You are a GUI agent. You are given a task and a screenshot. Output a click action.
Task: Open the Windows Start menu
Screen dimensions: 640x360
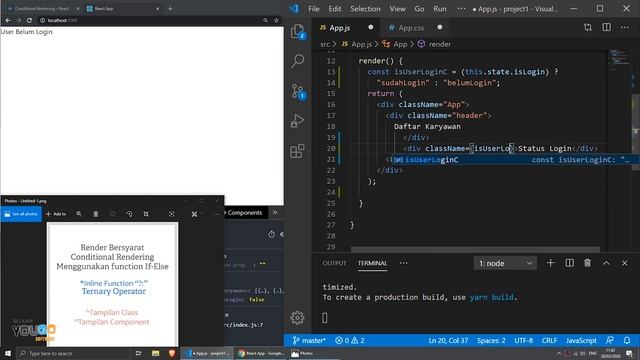7,353
